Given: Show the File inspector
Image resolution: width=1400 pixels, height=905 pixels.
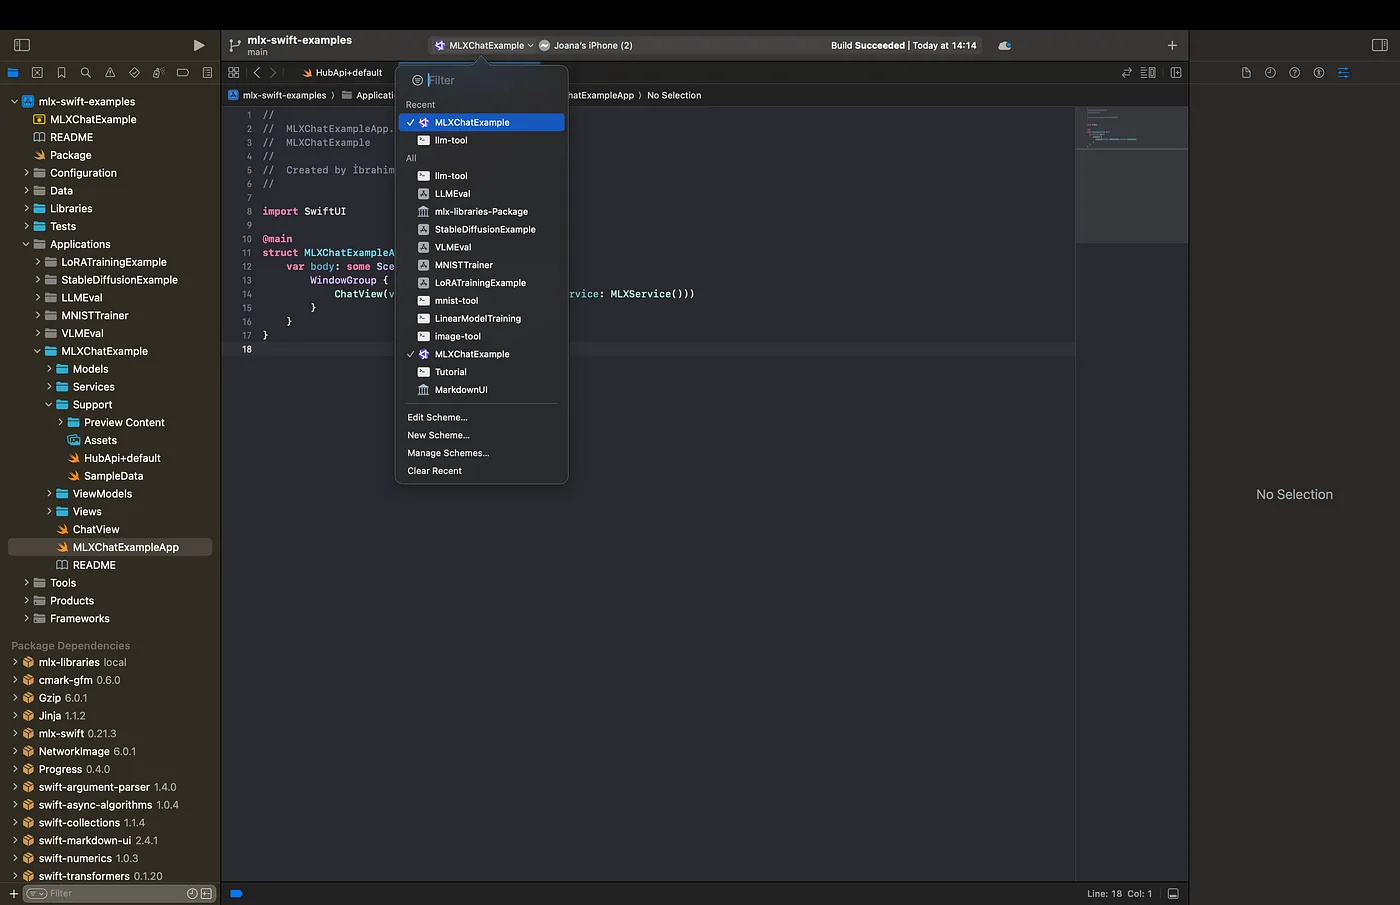Looking at the screenshot, I should [x=1246, y=73].
